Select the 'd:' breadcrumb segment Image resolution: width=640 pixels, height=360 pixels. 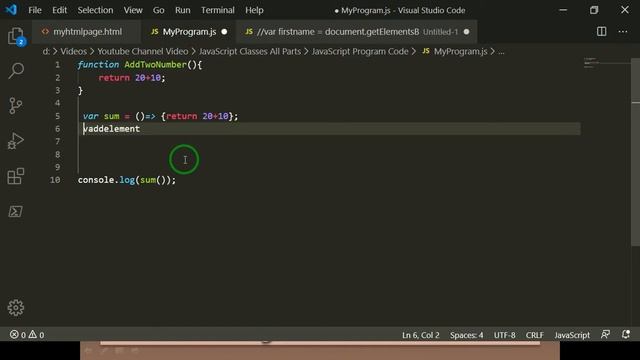(x=46, y=51)
